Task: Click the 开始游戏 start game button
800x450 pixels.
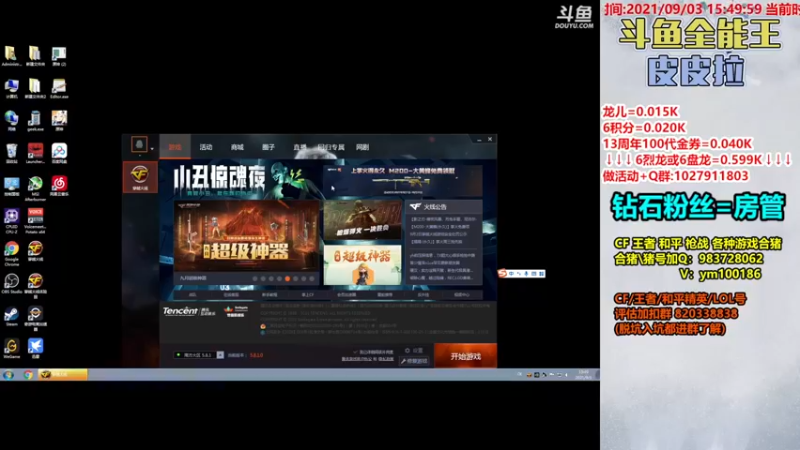Action: pos(465,356)
